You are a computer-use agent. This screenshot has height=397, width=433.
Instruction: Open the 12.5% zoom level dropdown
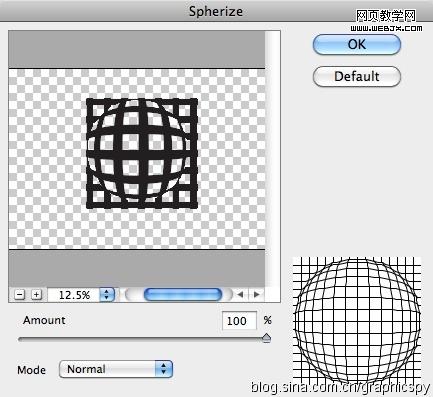[81, 295]
